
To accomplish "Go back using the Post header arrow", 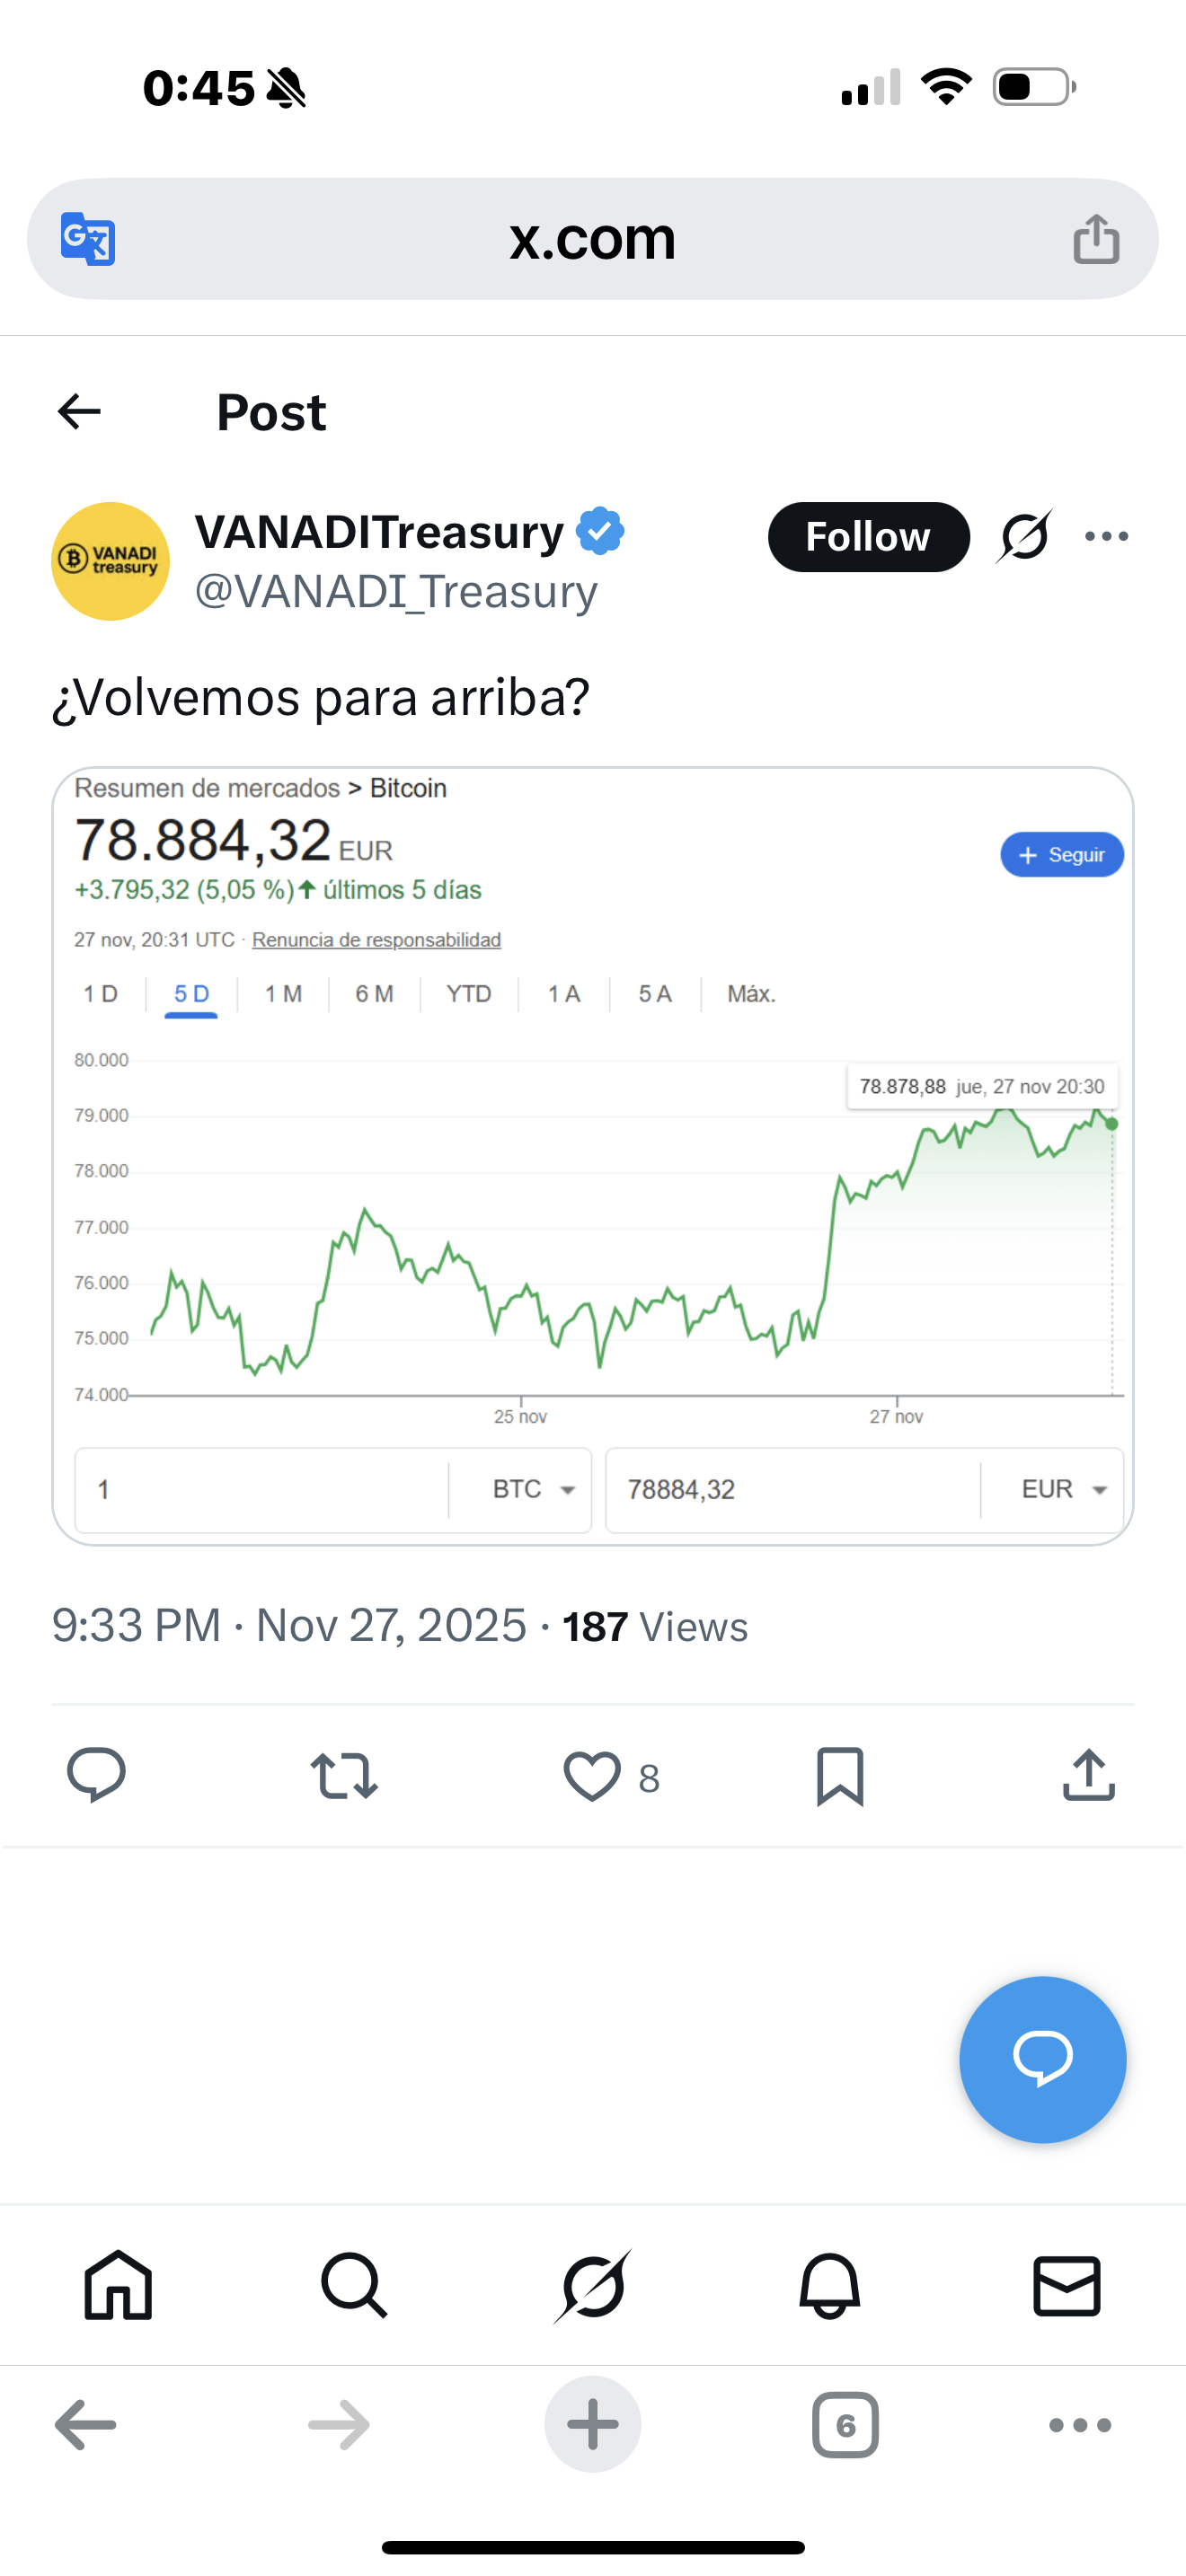I will point(80,412).
